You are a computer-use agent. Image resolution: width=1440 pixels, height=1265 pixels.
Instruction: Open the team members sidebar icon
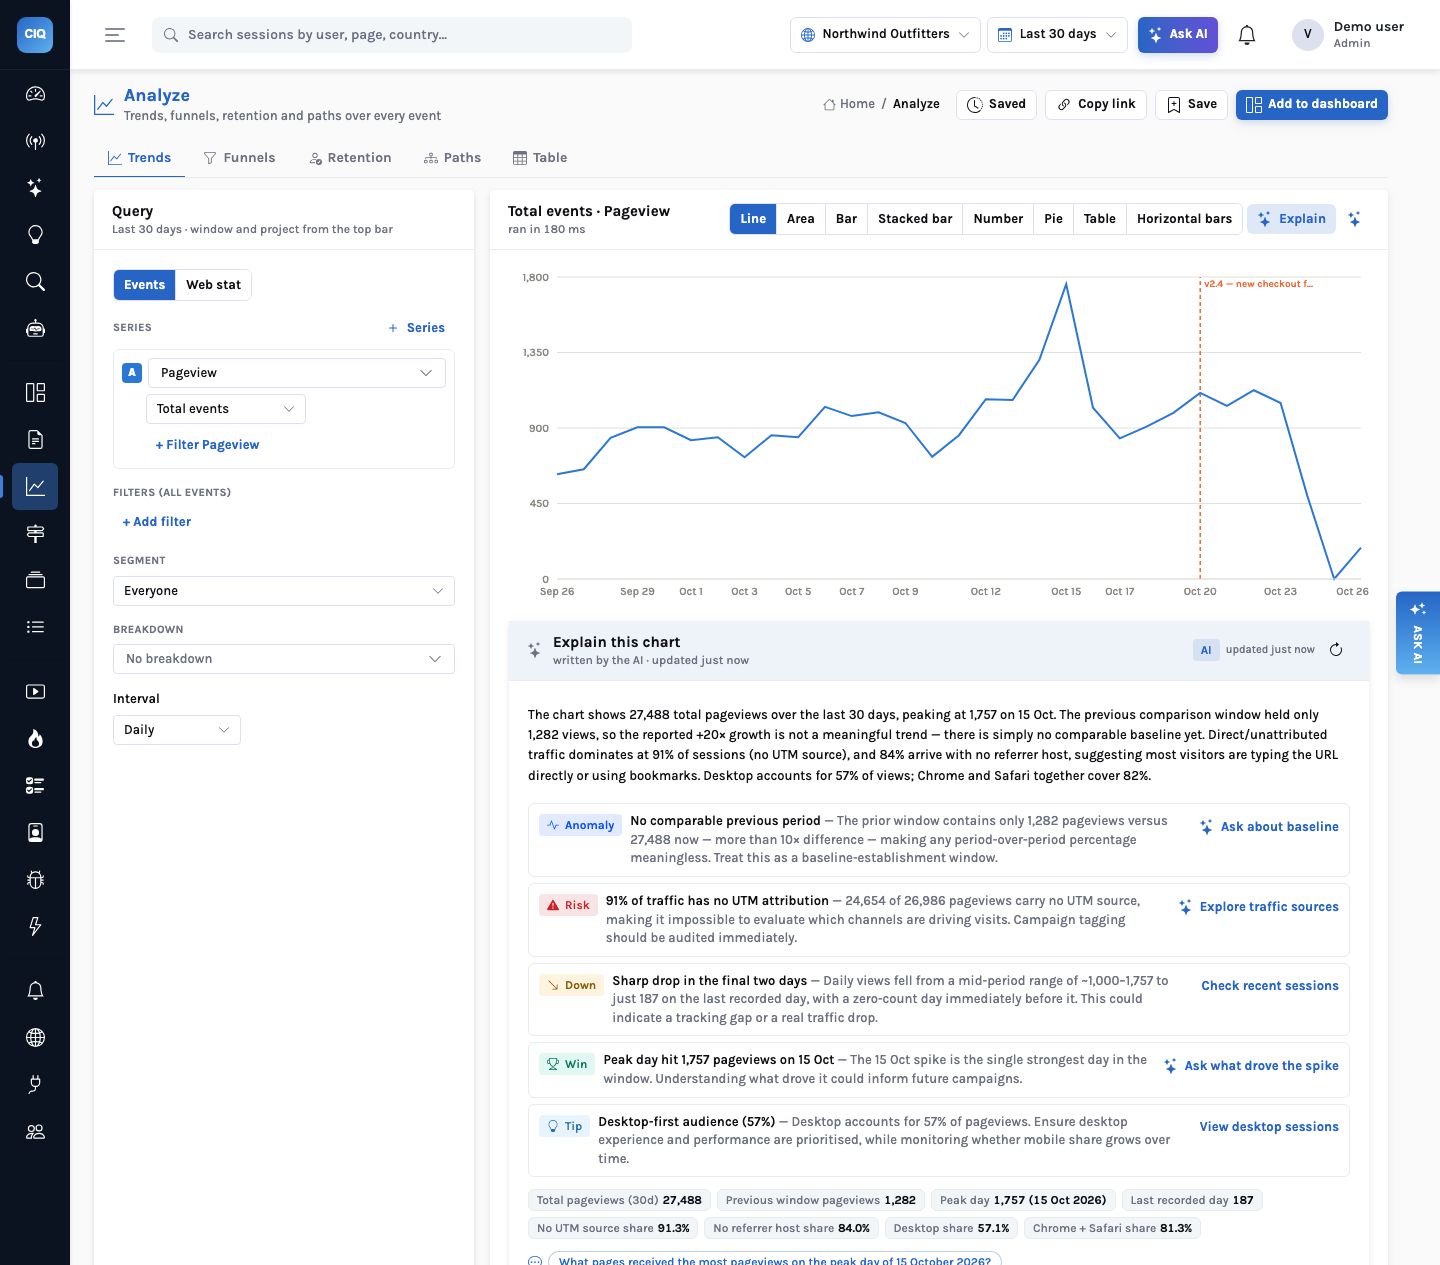pos(35,1132)
